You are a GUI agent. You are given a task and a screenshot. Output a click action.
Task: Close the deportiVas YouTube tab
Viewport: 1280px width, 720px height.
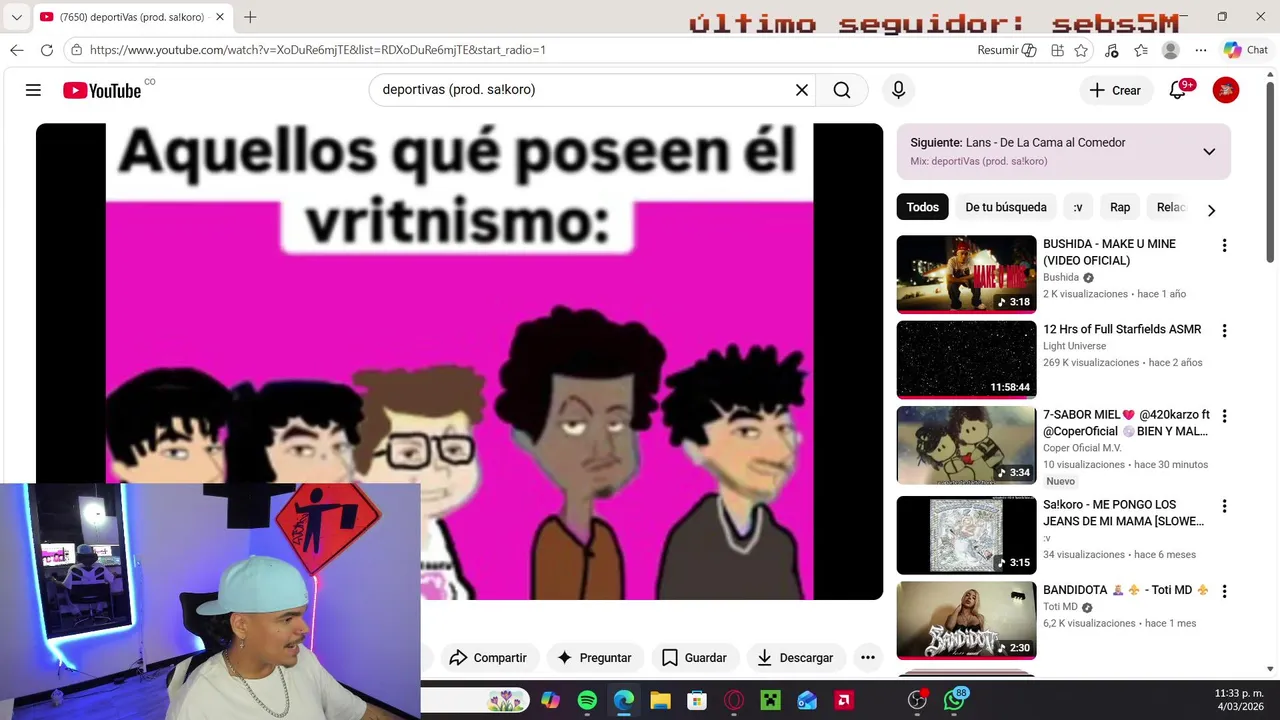pos(220,17)
